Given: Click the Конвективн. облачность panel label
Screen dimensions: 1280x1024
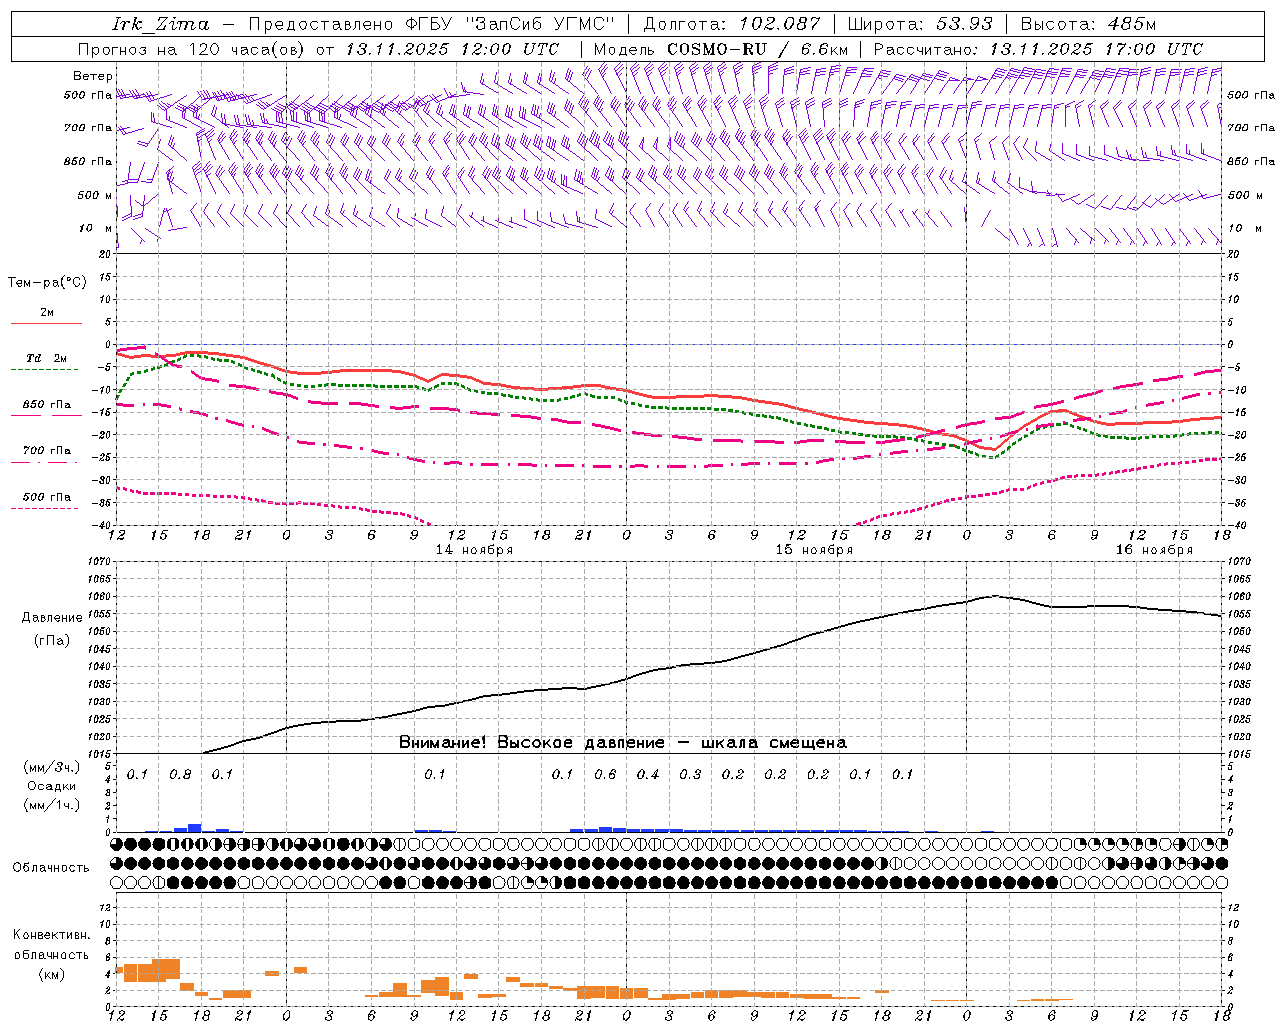Looking at the screenshot, I should [51, 954].
